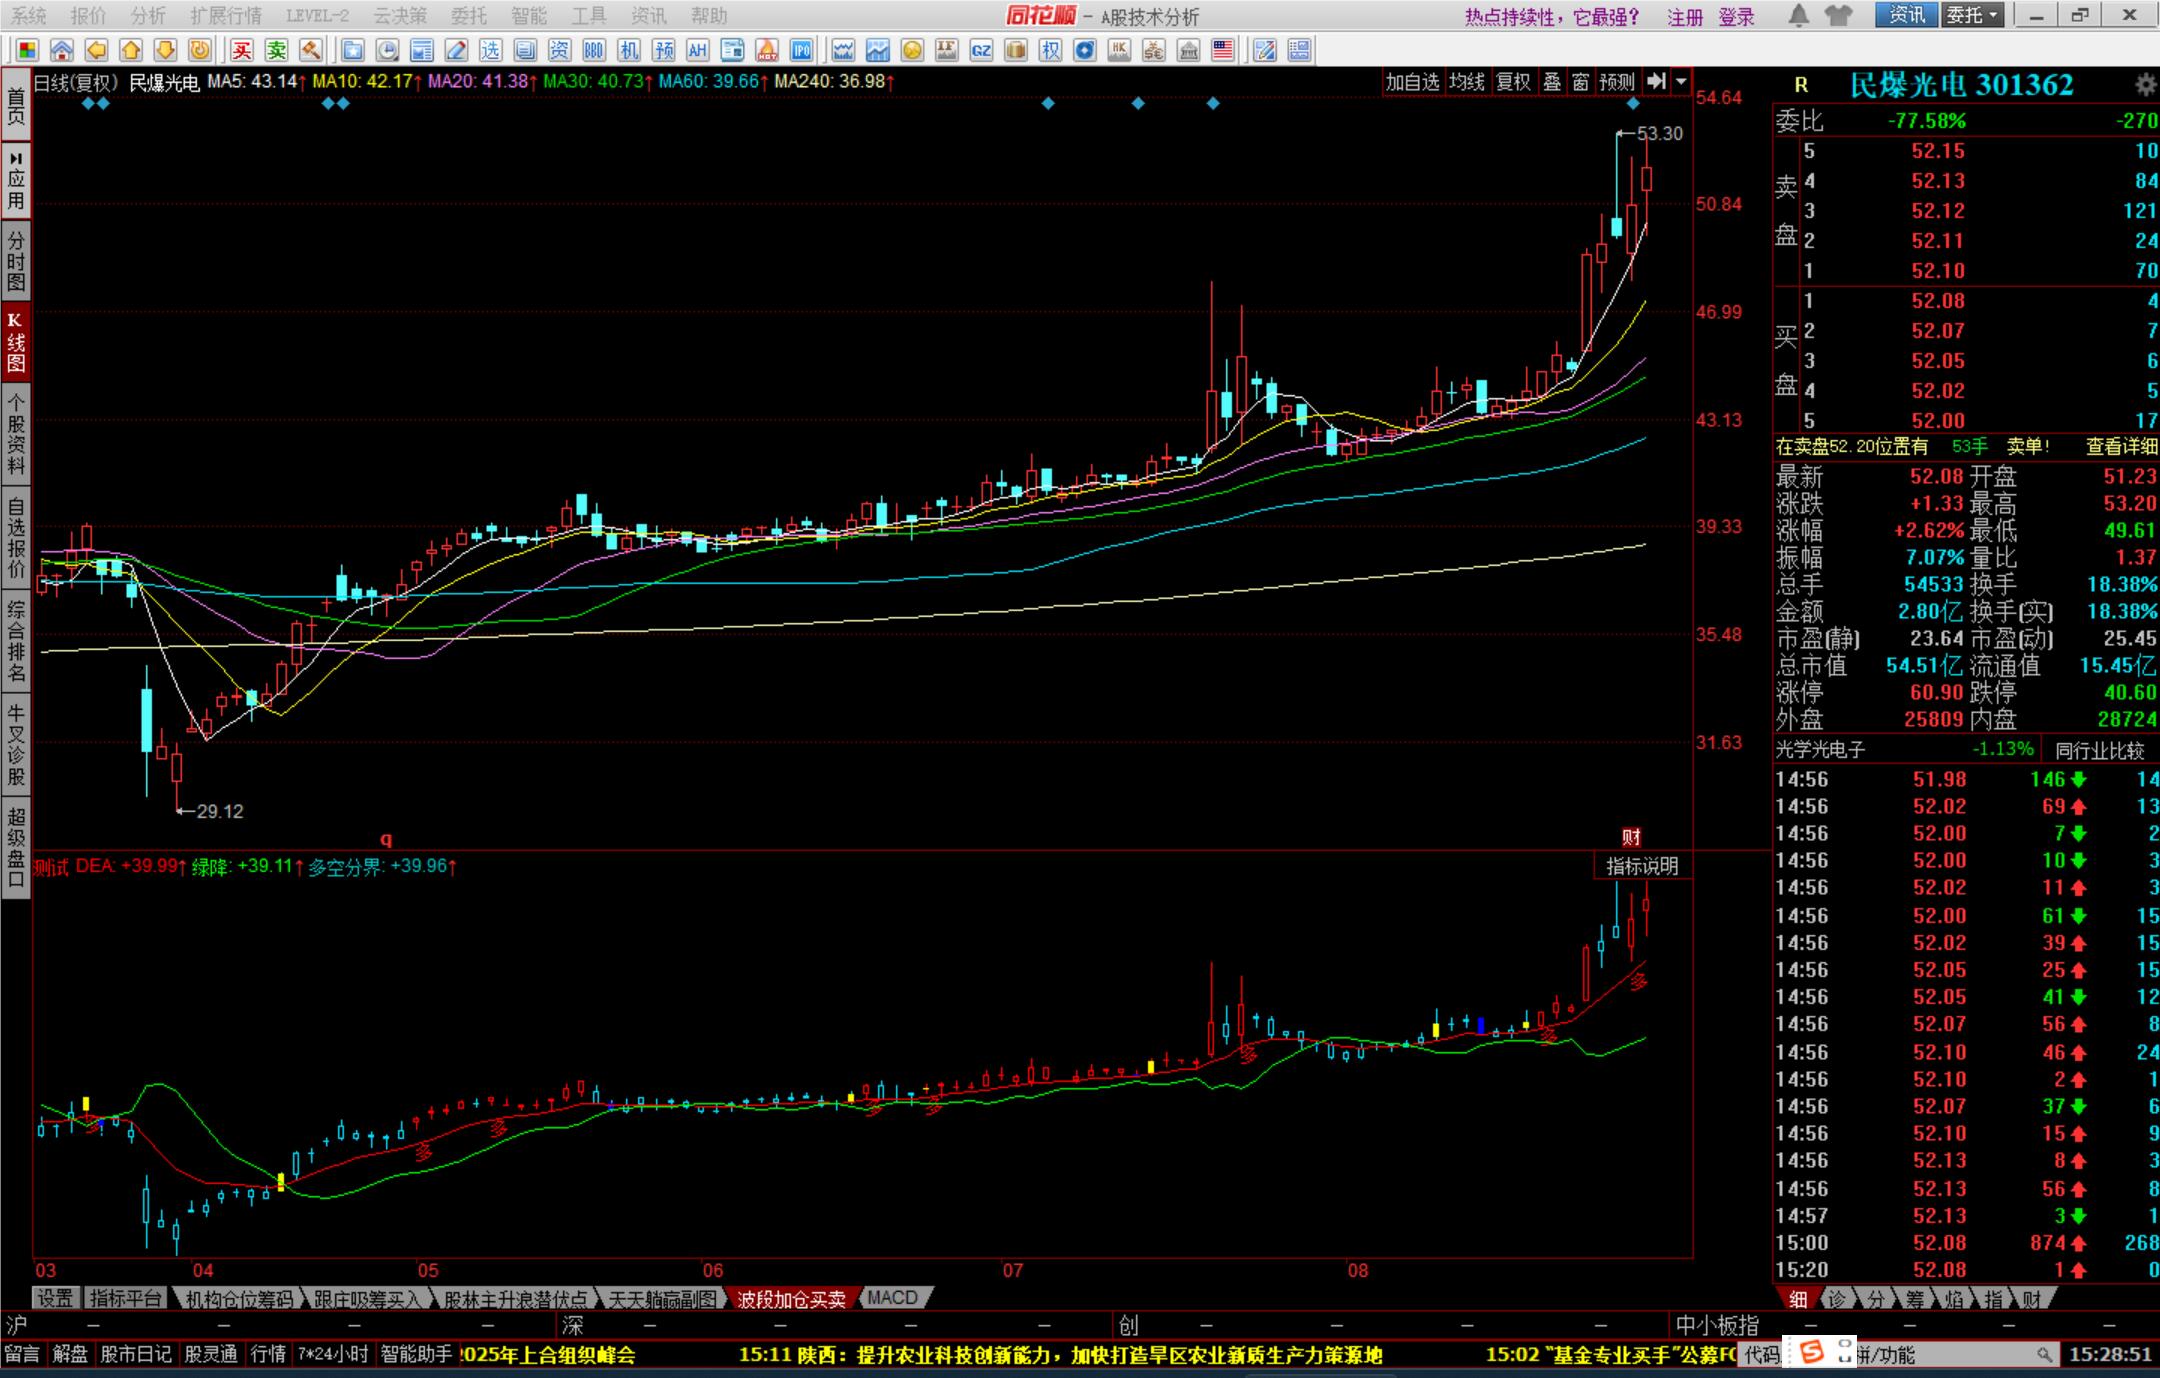Toggle 均线 moving averages display
This screenshot has height=1378, width=2160.
1467,82
